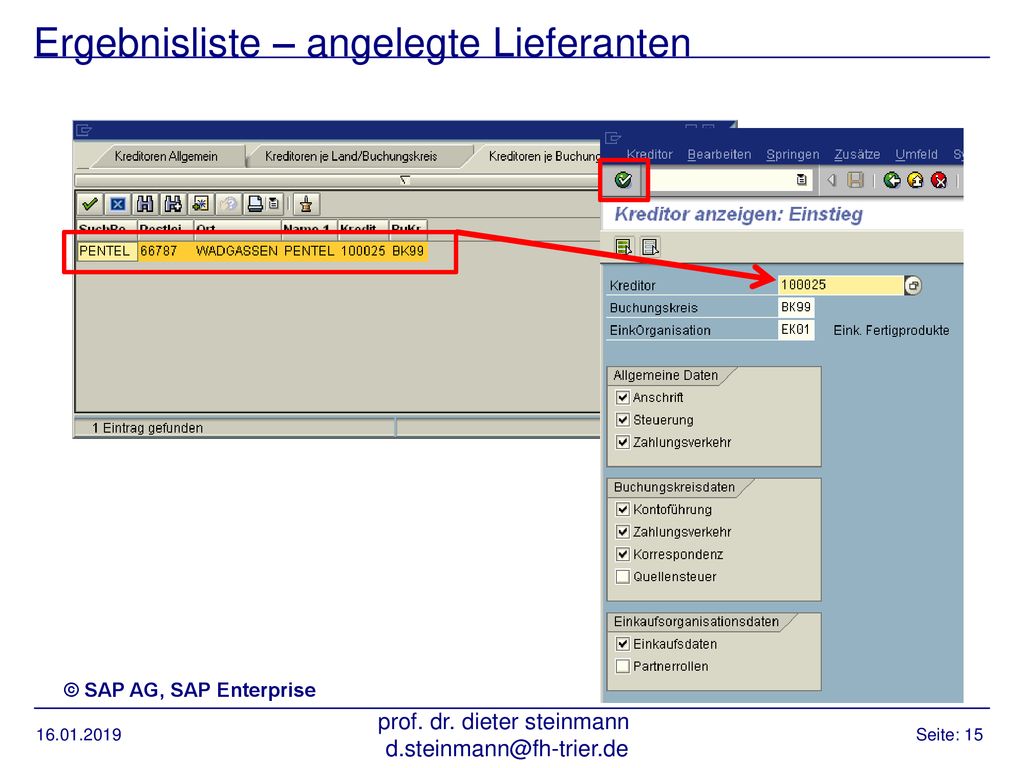Click the Print icon in results toolbar
The height and width of the screenshot is (768, 1024).
click(255, 204)
